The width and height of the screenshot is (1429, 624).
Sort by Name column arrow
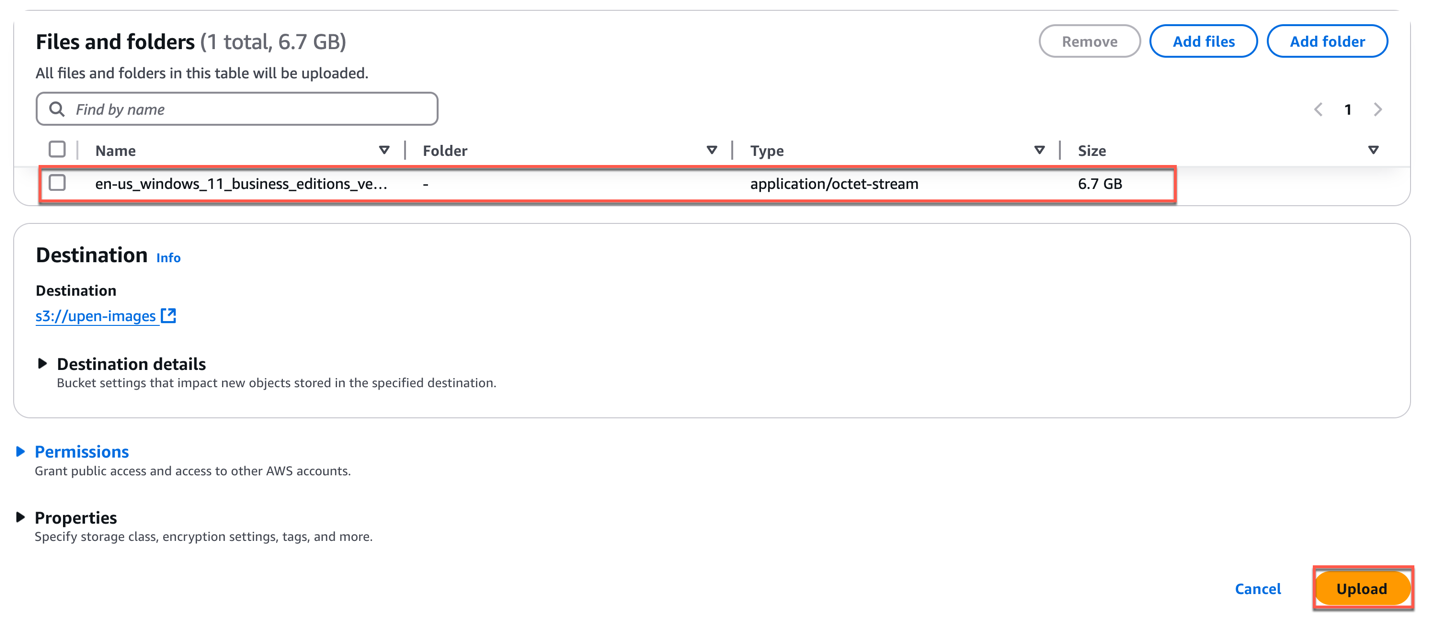(384, 150)
